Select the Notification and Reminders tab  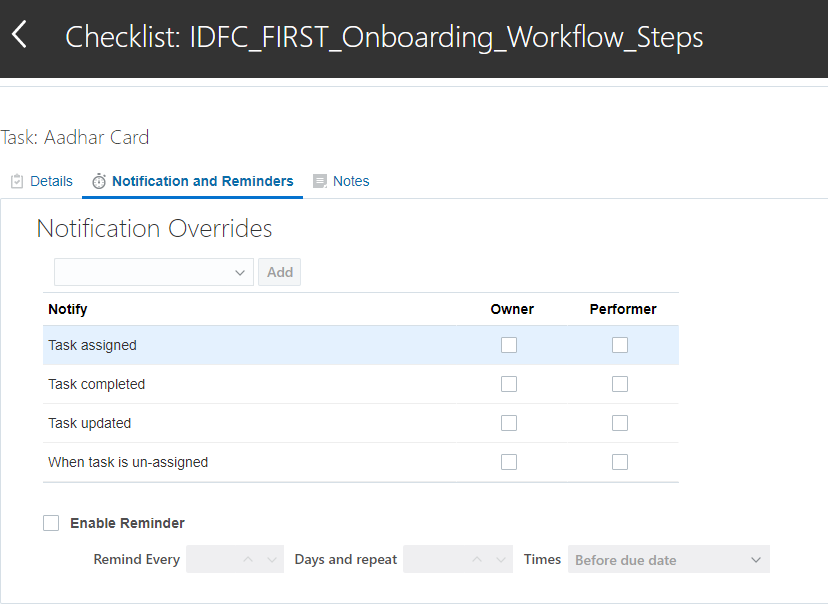tap(202, 181)
